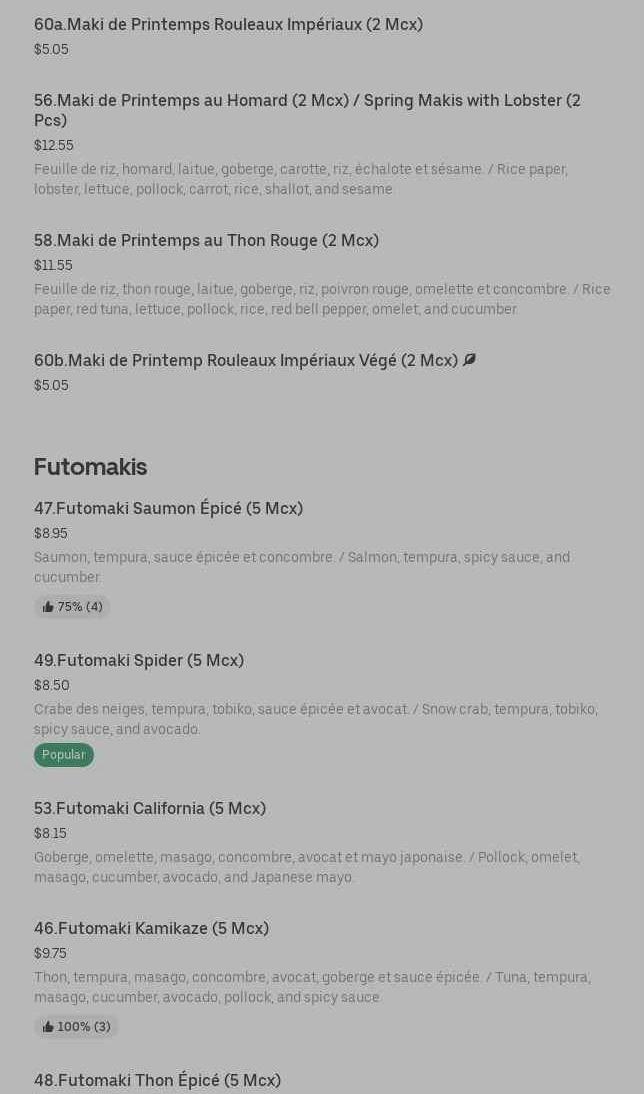Click the $9.75 price of Futomaki Kamikaze

point(50,953)
